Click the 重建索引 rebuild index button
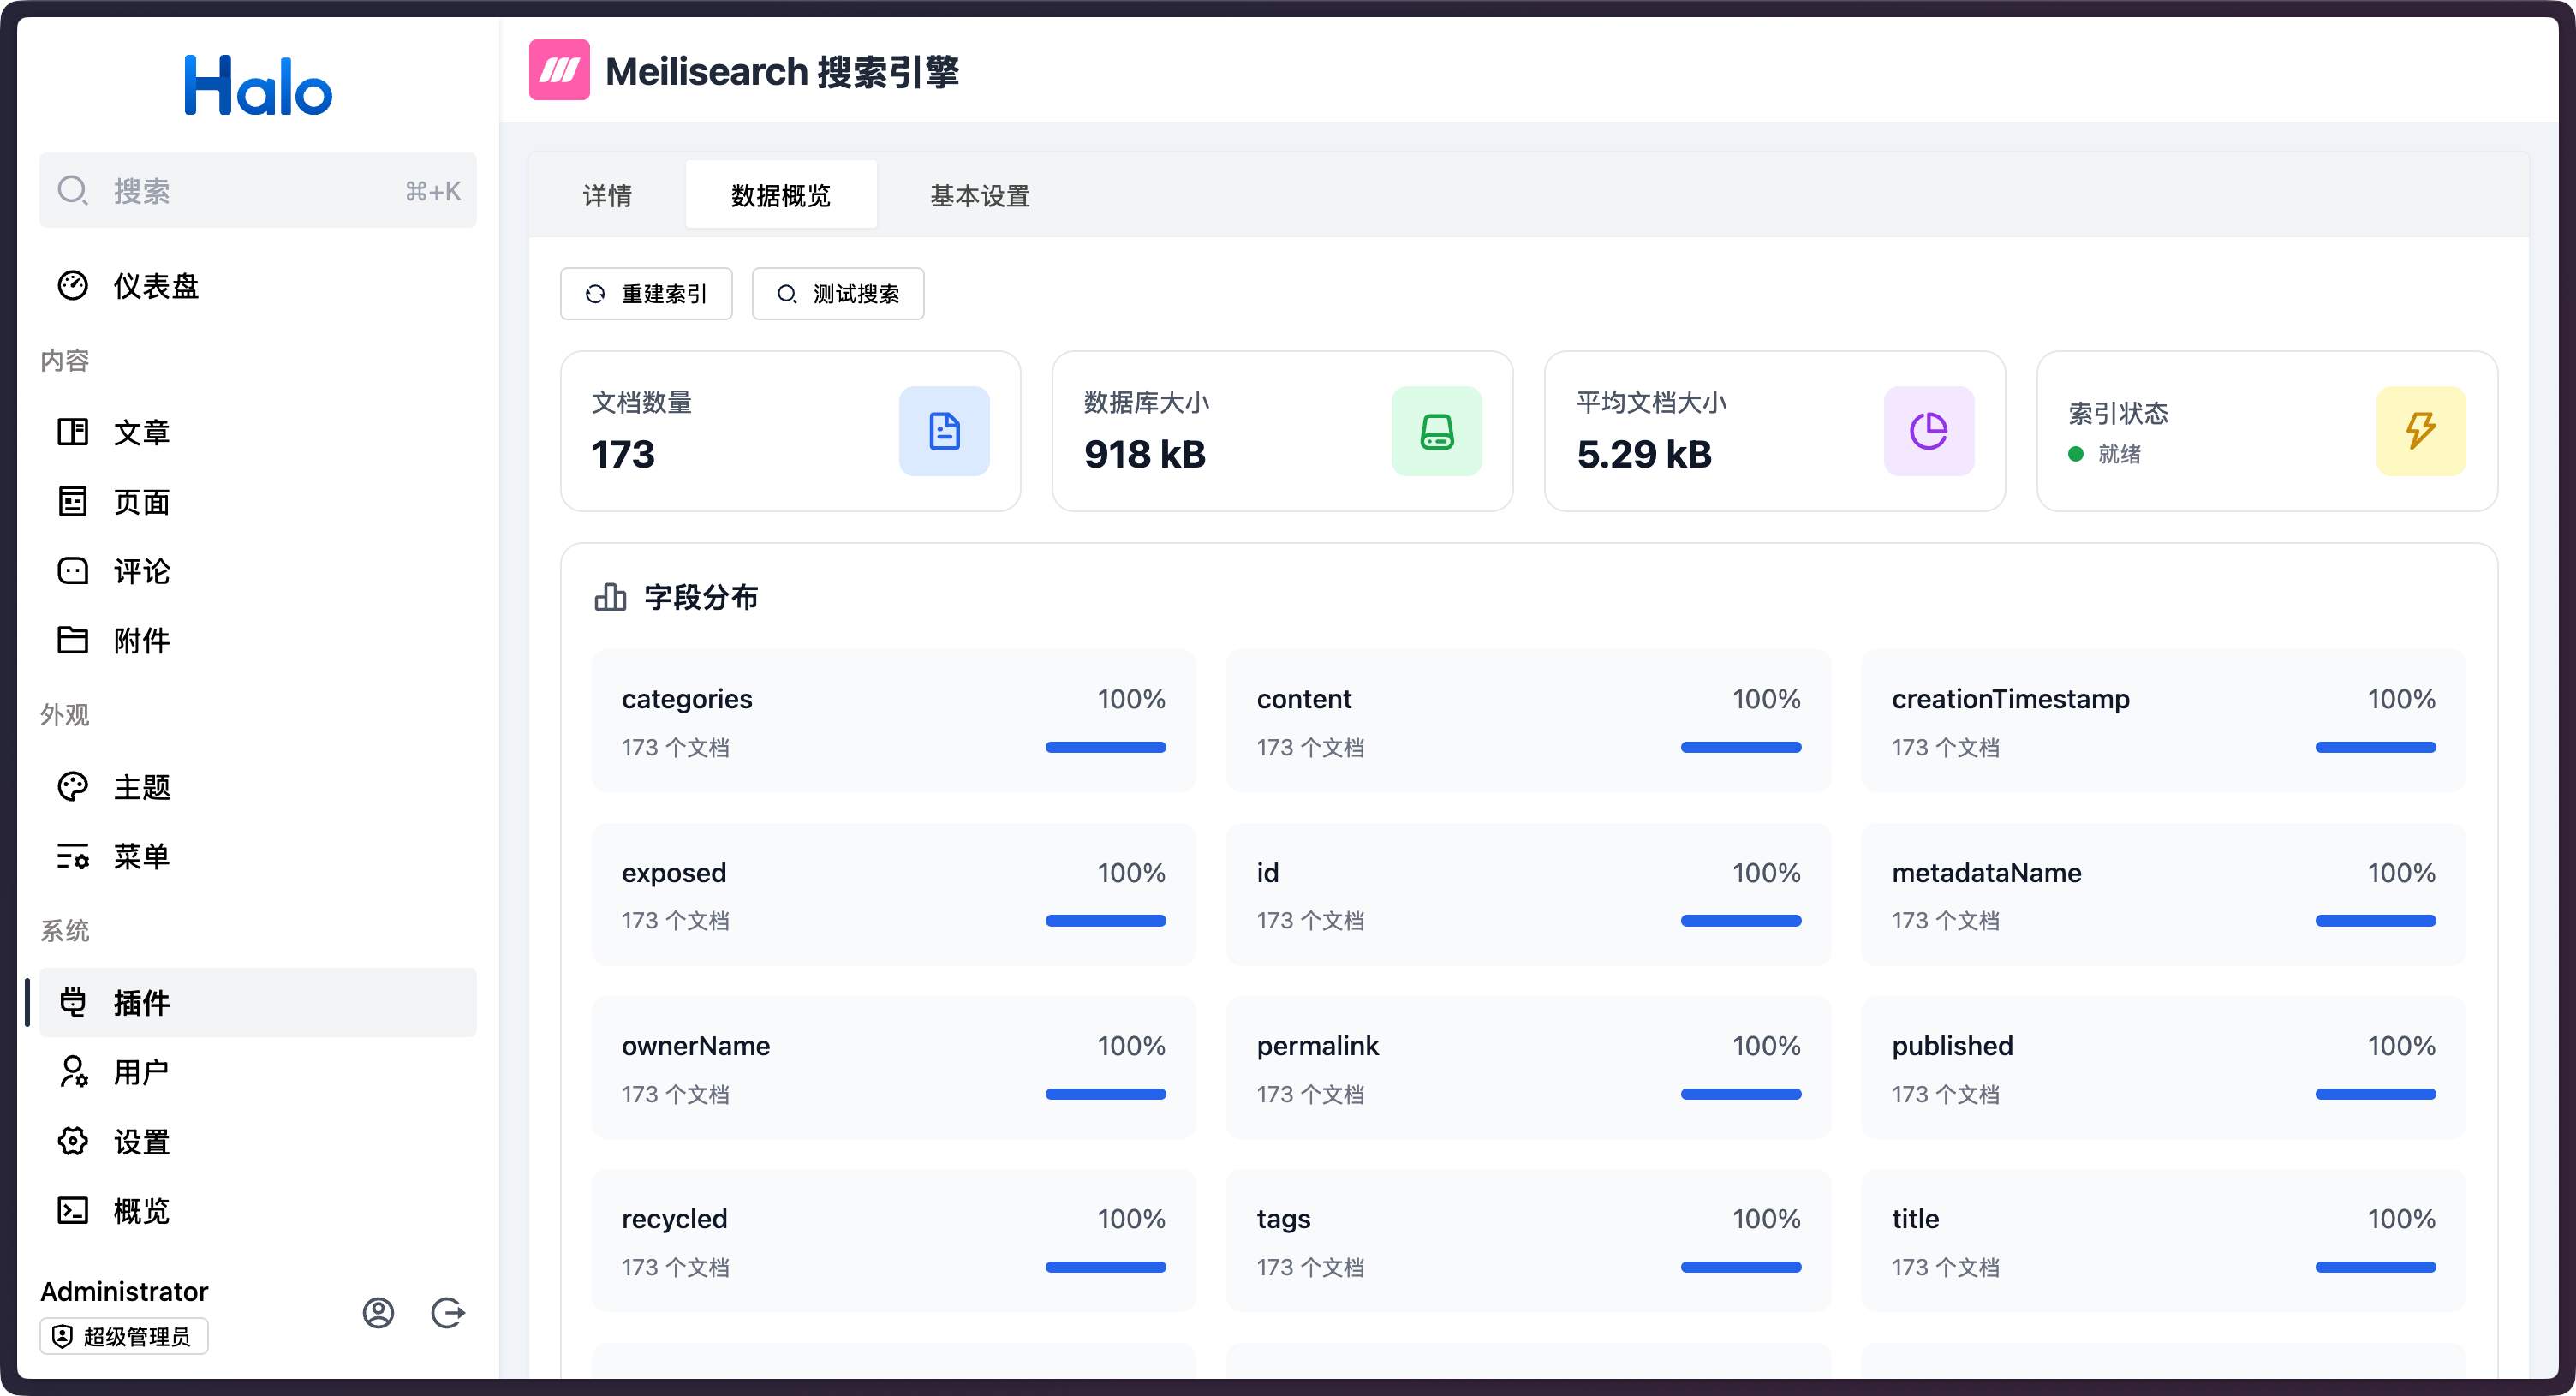This screenshot has height=1396, width=2576. coord(646,294)
